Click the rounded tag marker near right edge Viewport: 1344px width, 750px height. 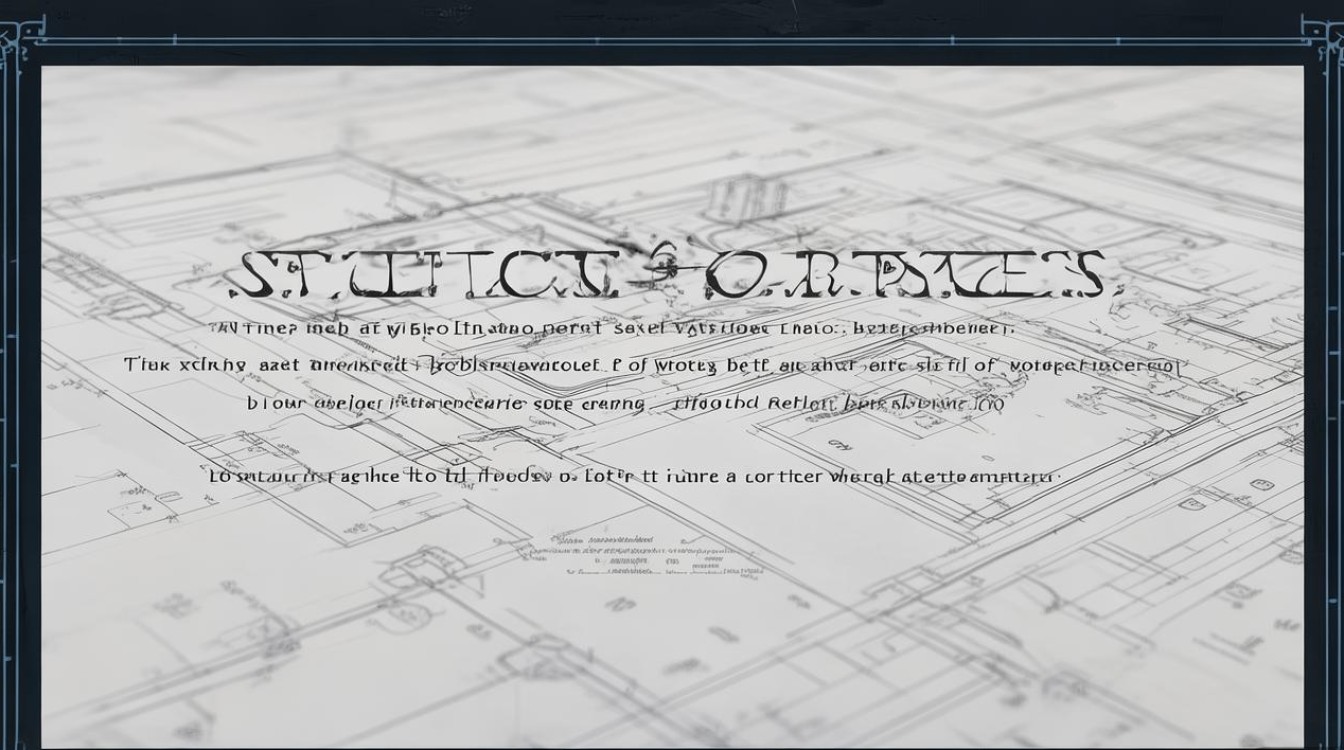tap(1262, 484)
